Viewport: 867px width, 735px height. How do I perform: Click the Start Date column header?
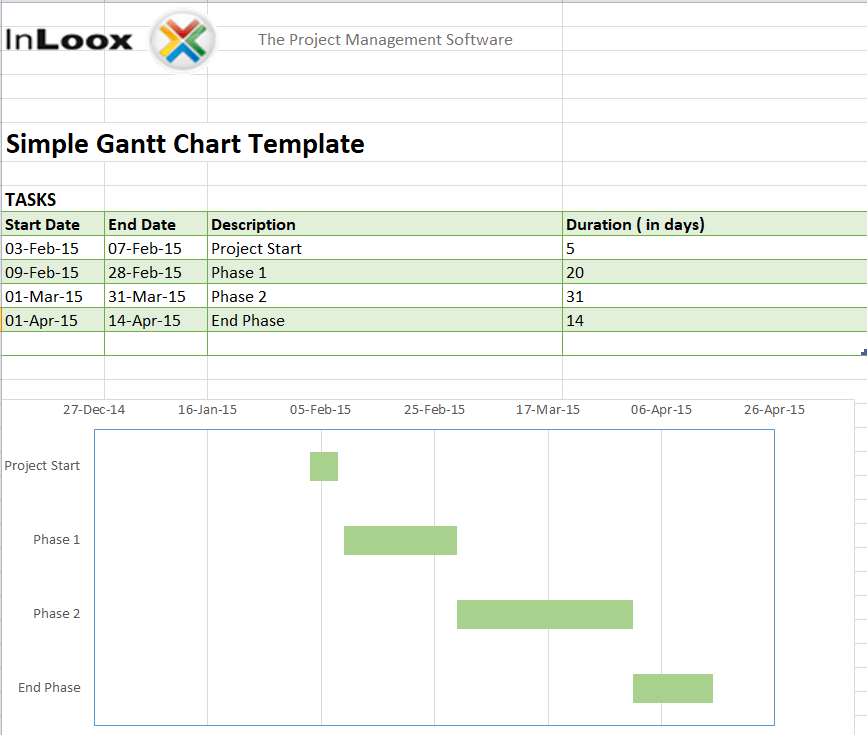[42, 224]
